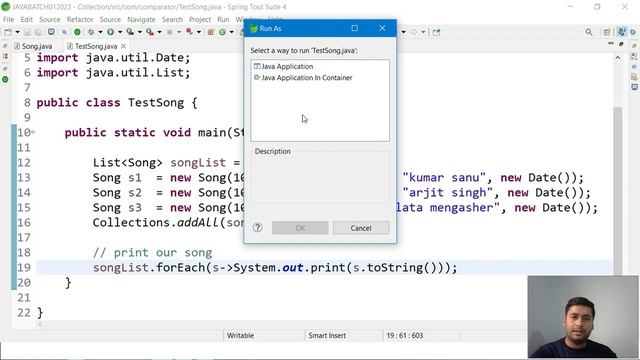Expand the Forward history dropdown arrow

[x=423, y=32]
